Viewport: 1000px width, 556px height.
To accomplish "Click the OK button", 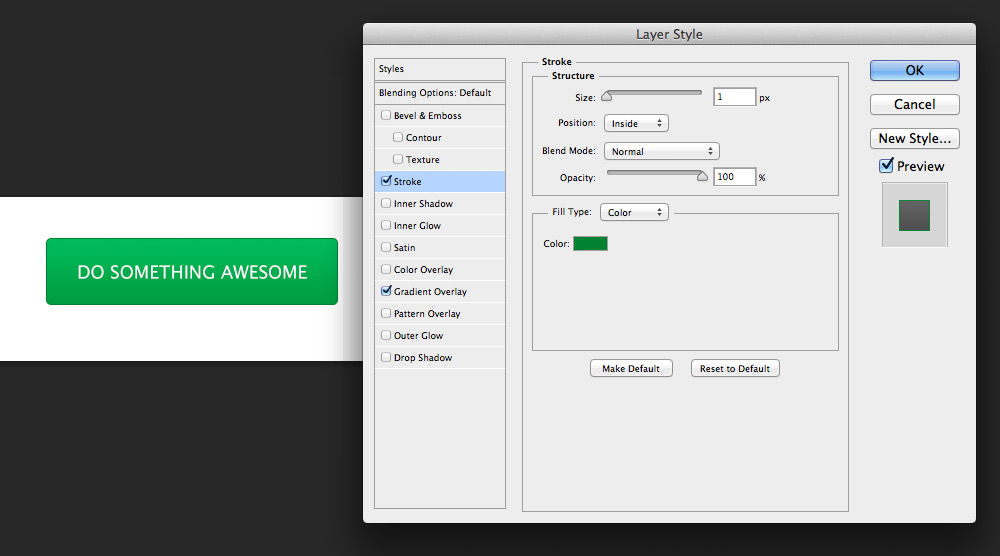I will pyautogui.click(x=914, y=70).
